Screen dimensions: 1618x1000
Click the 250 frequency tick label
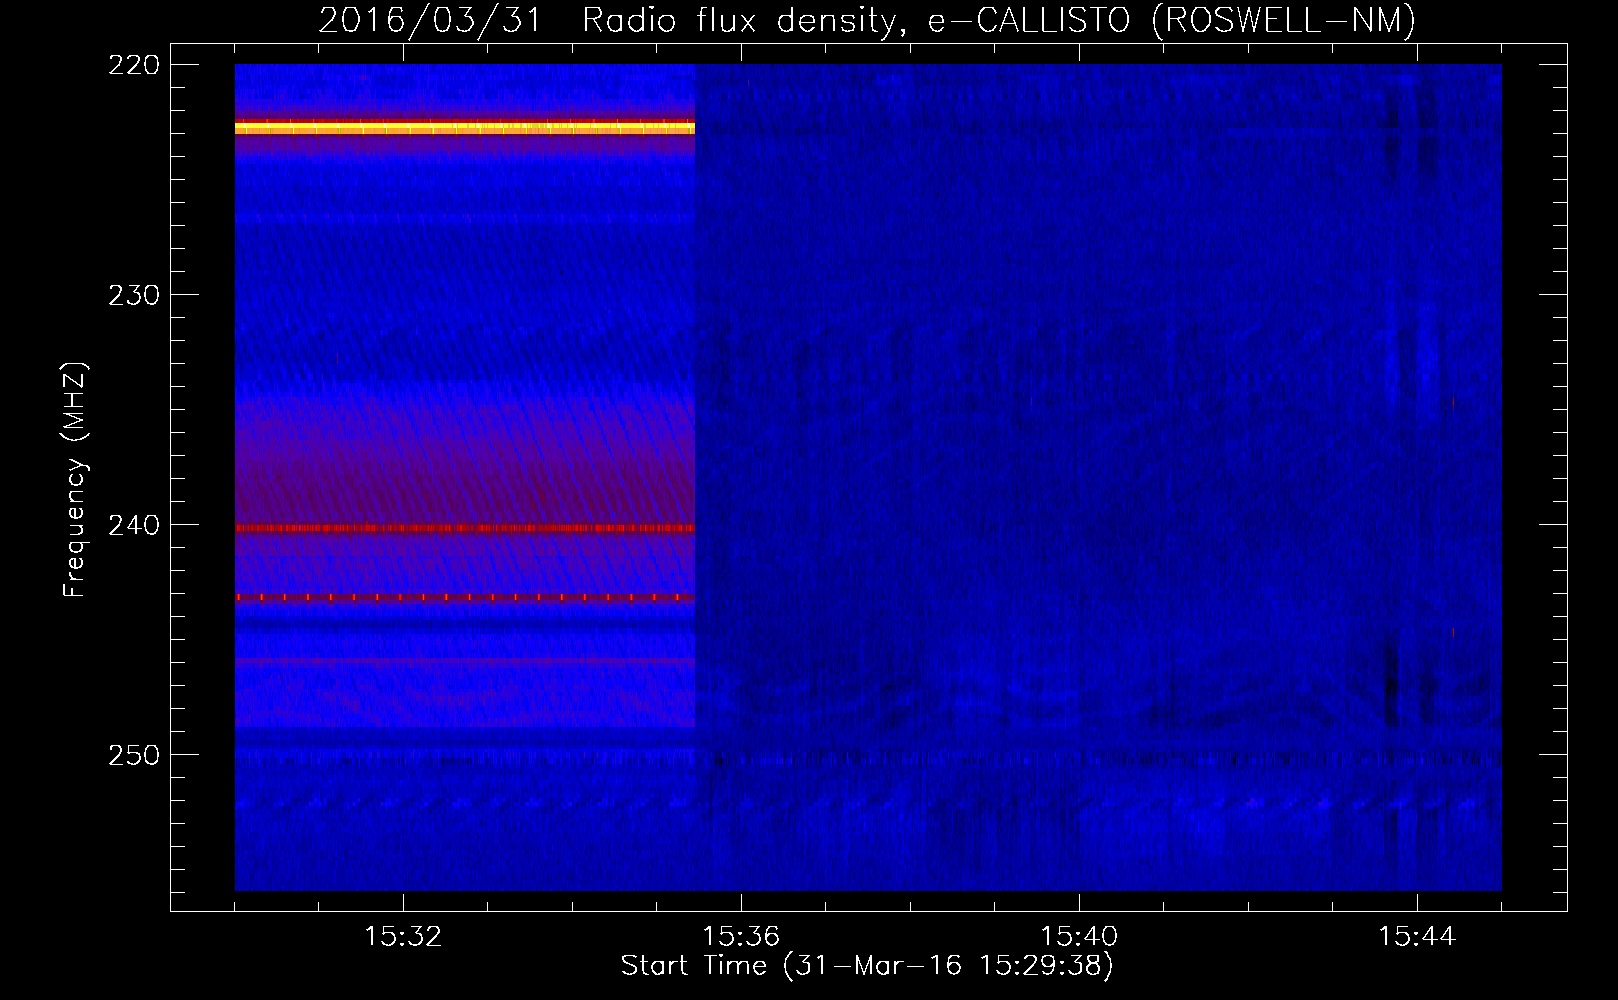tap(133, 755)
